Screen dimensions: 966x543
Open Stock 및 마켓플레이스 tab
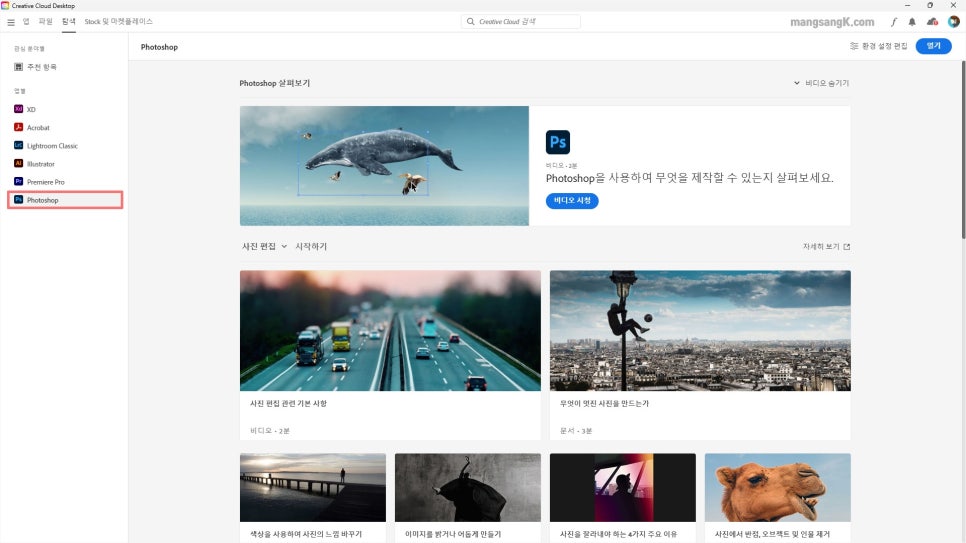coord(118,22)
